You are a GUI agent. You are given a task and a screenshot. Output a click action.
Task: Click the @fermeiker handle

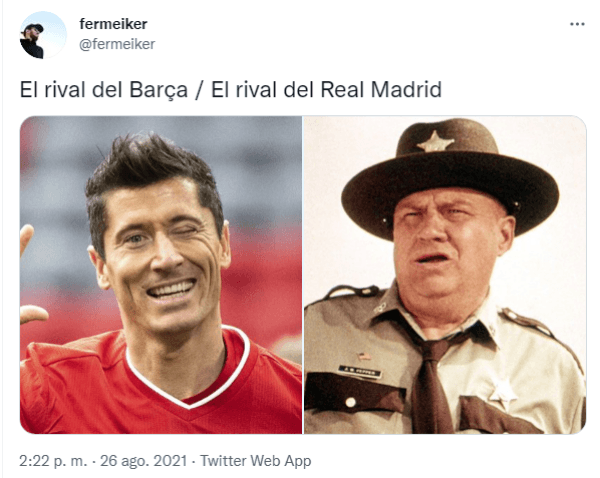point(117,44)
